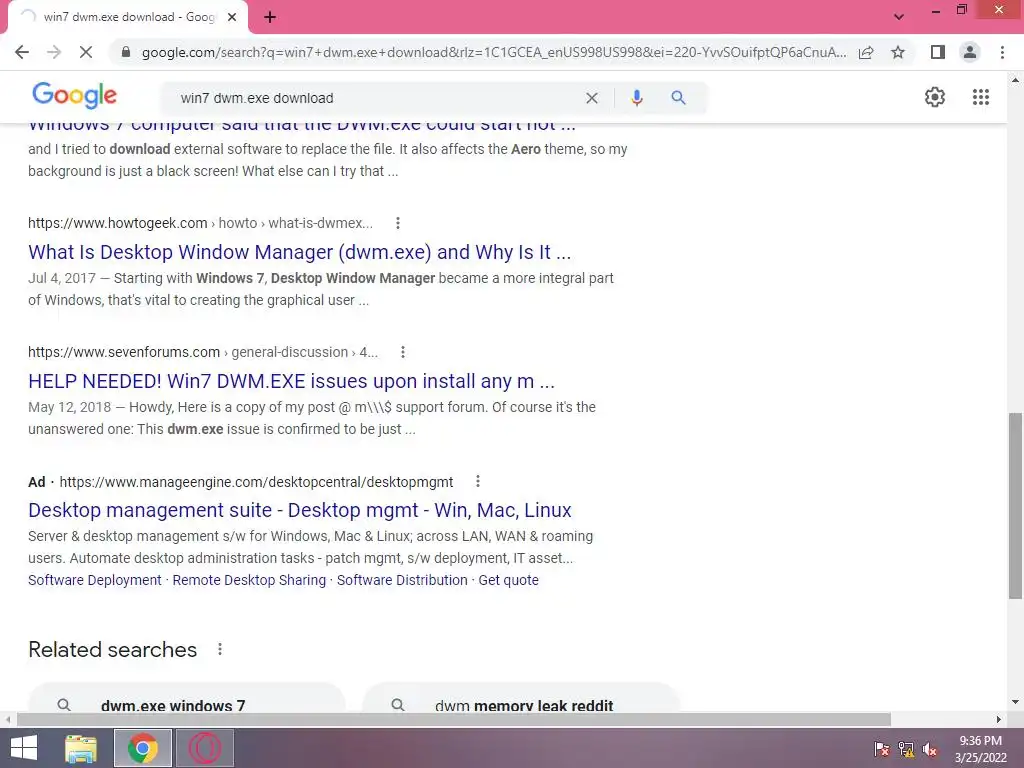1024x768 pixels.
Task: Share this page via share icon
Action: pyautogui.click(x=866, y=52)
